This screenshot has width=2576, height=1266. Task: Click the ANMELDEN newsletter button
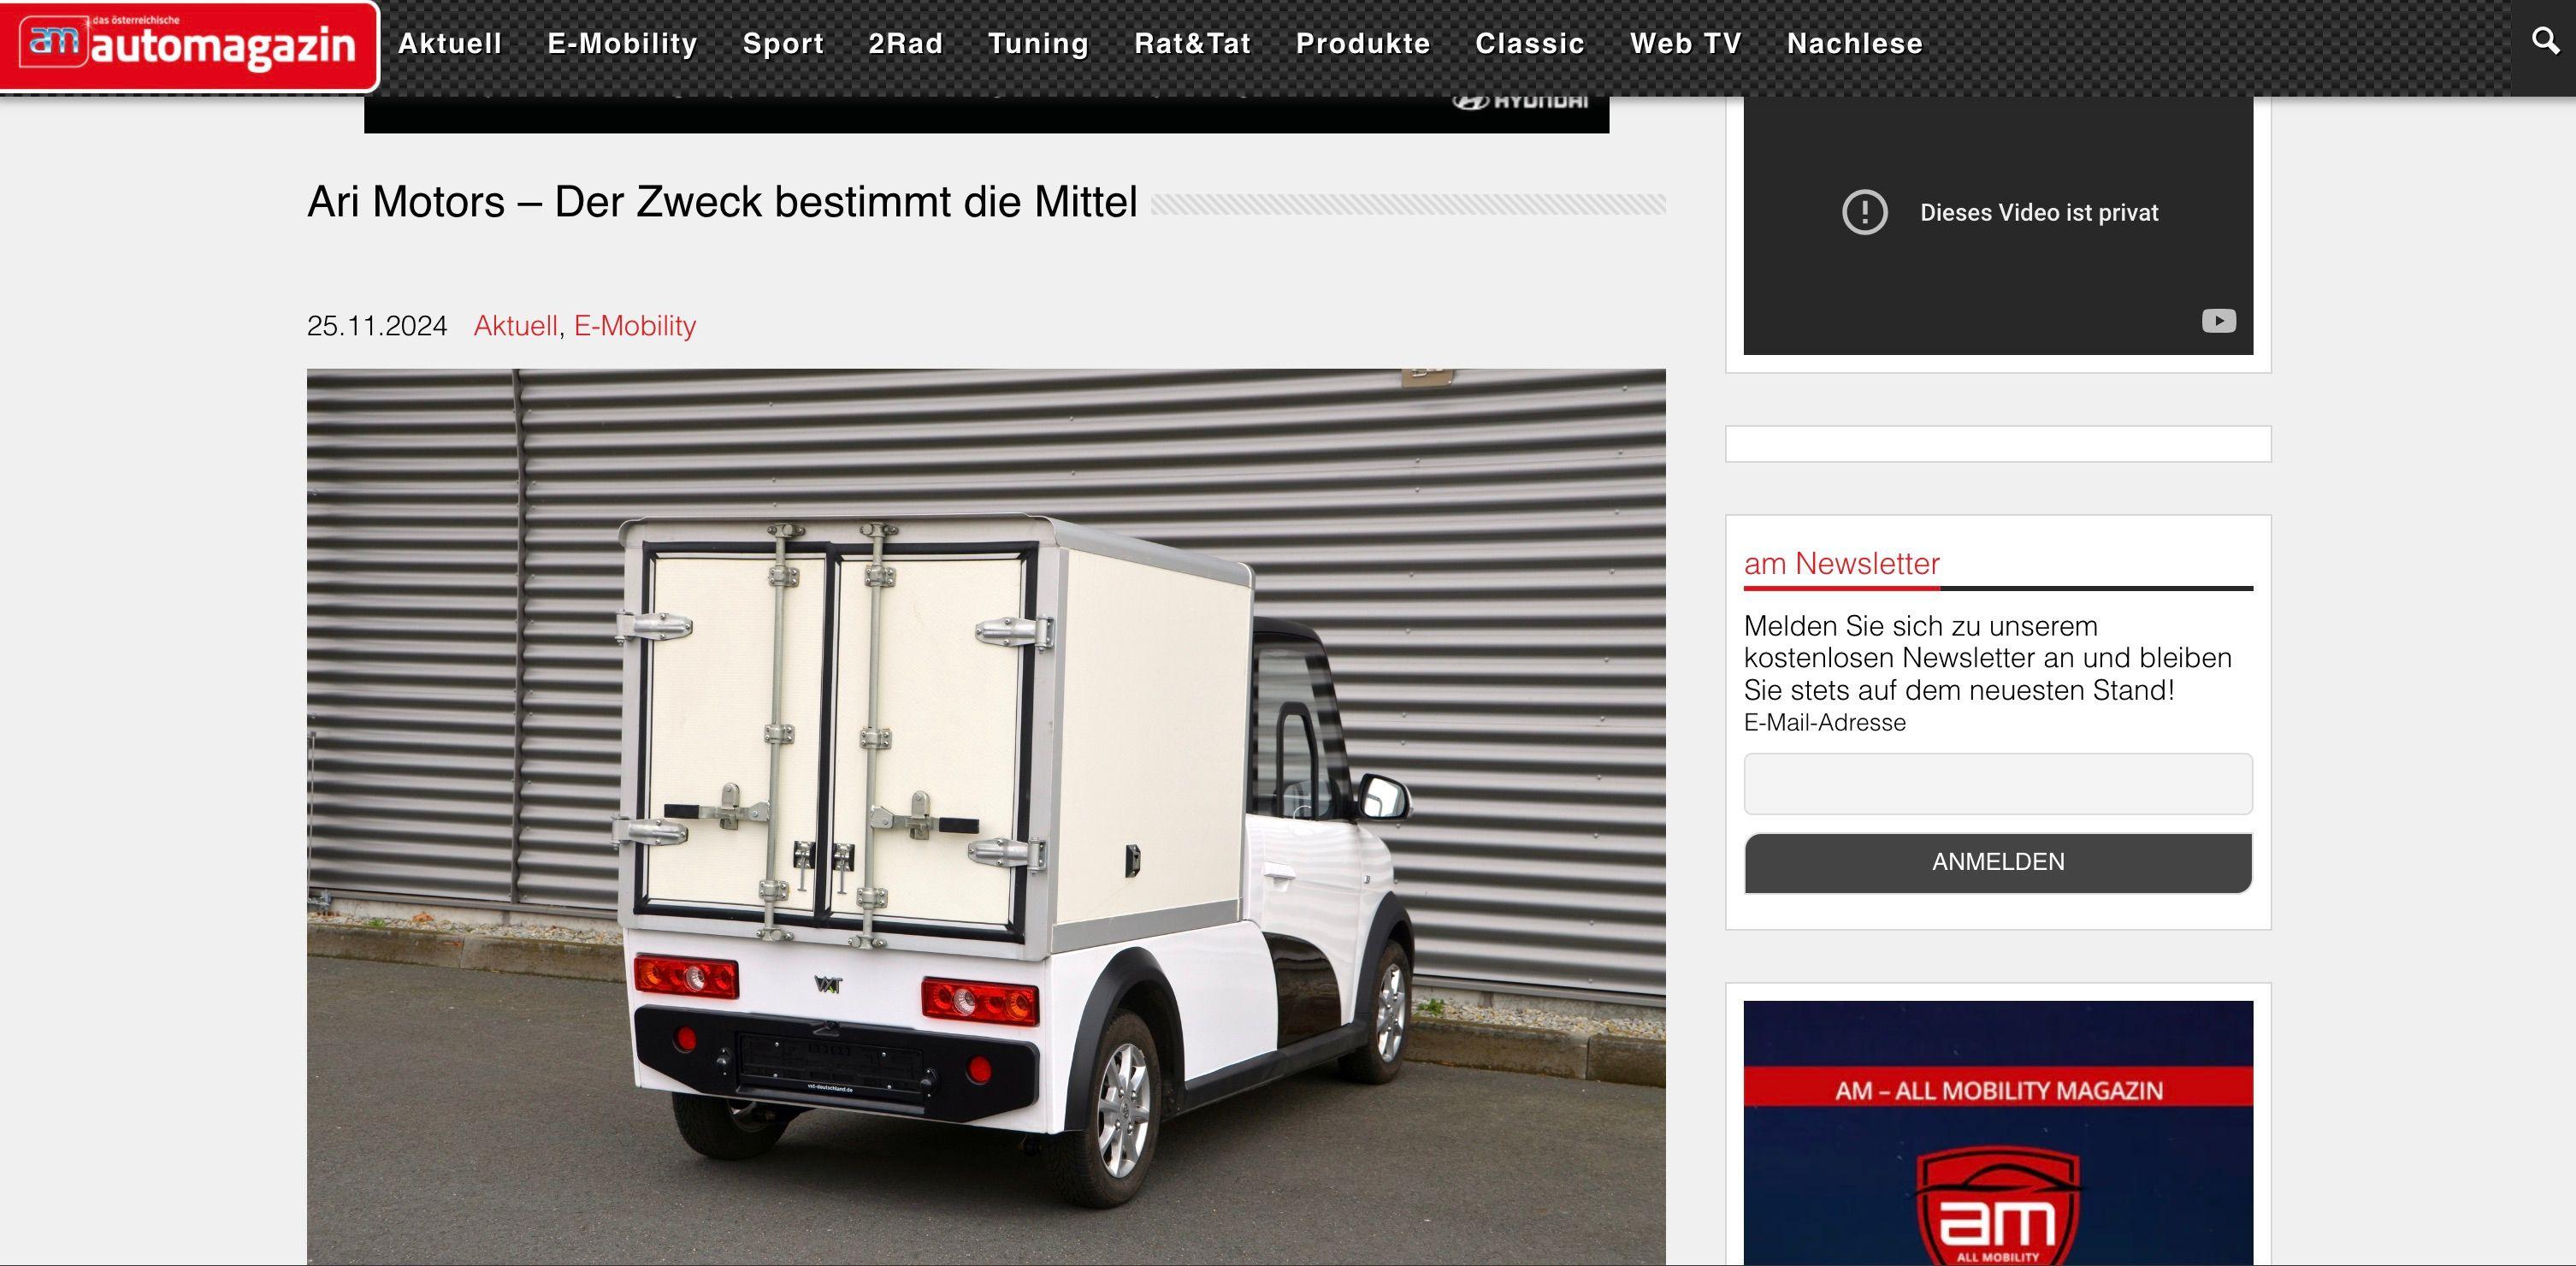point(1997,862)
